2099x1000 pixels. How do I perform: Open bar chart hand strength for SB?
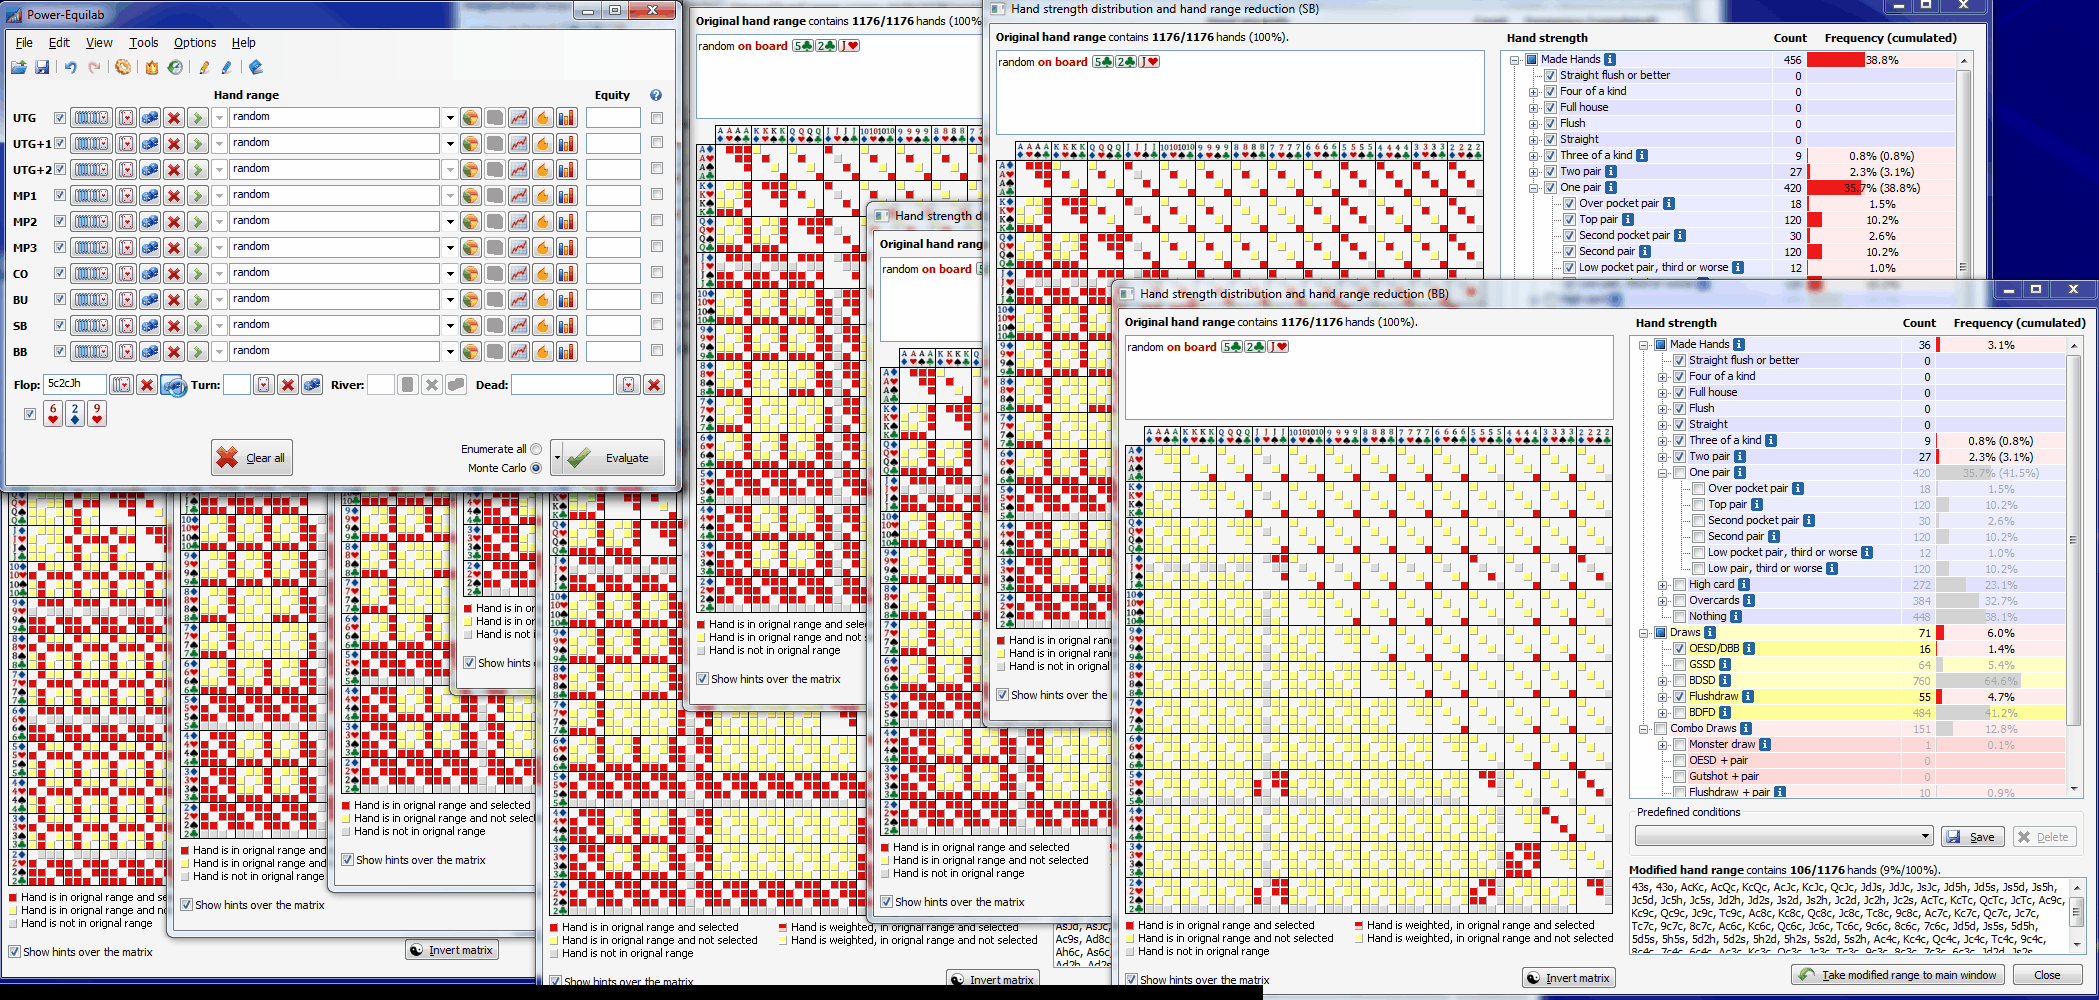[567, 326]
